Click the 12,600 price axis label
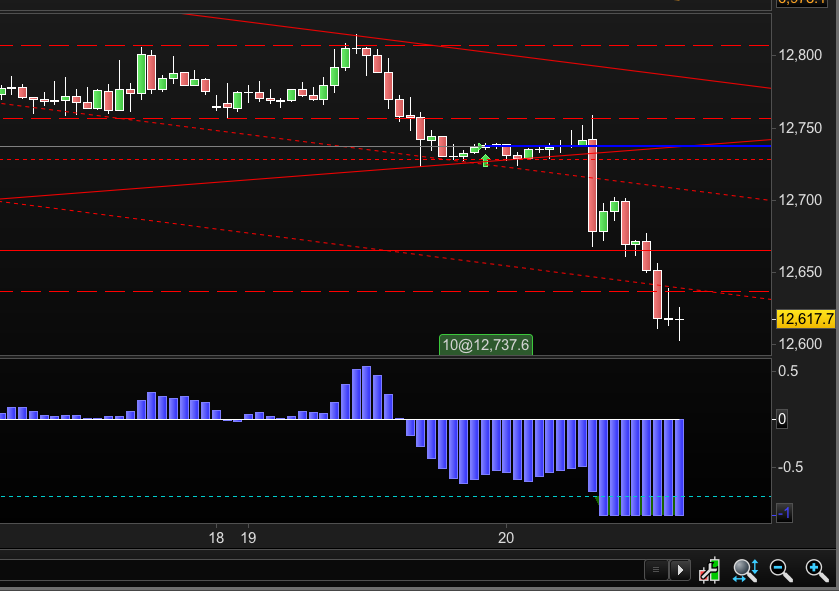The height and width of the screenshot is (591, 839). point(800,344)
